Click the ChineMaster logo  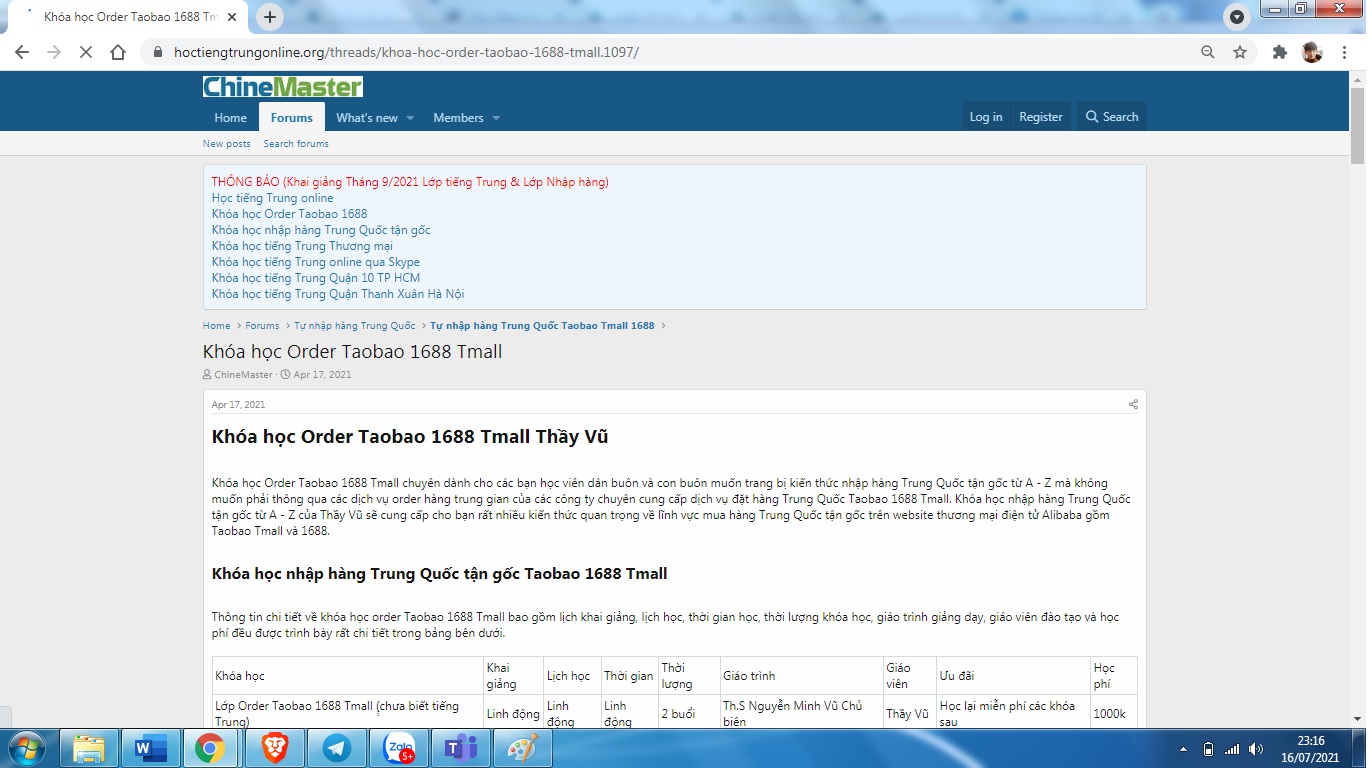tap(283, 87)
